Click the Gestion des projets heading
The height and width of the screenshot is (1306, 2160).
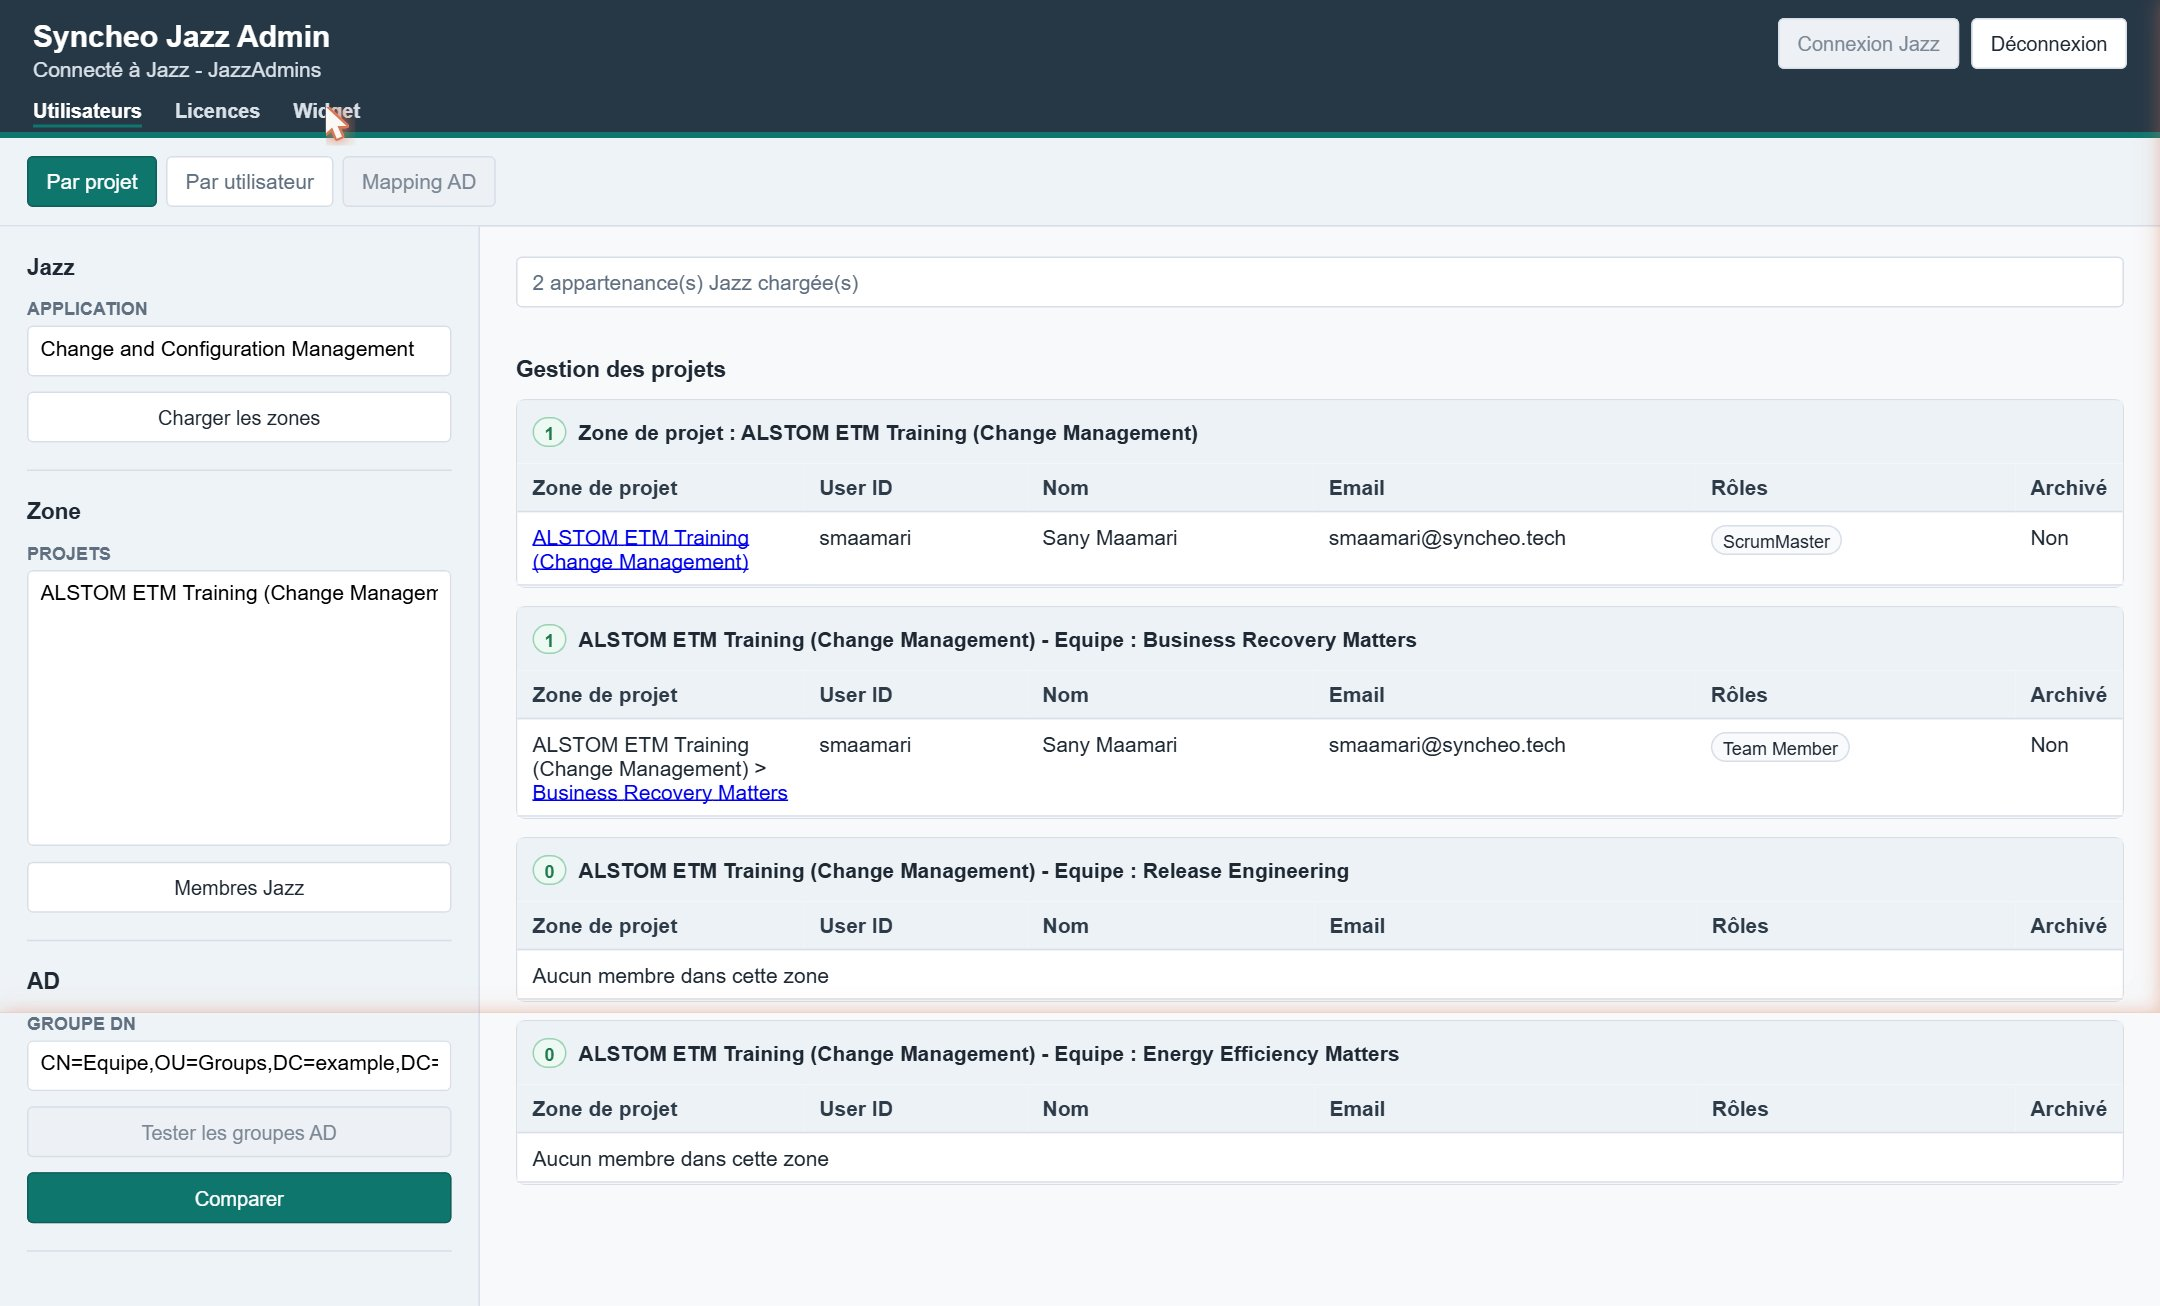click(621, 369)
